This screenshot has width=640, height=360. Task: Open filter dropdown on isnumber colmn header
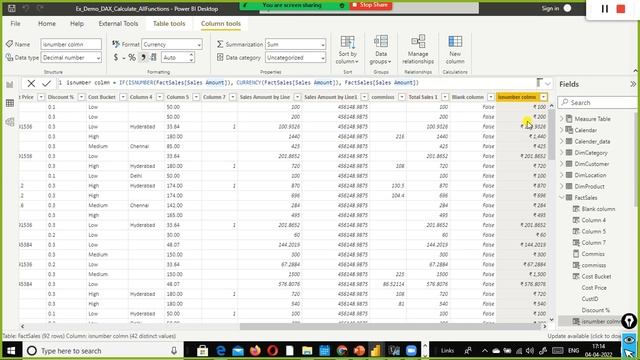pos(543,97)
